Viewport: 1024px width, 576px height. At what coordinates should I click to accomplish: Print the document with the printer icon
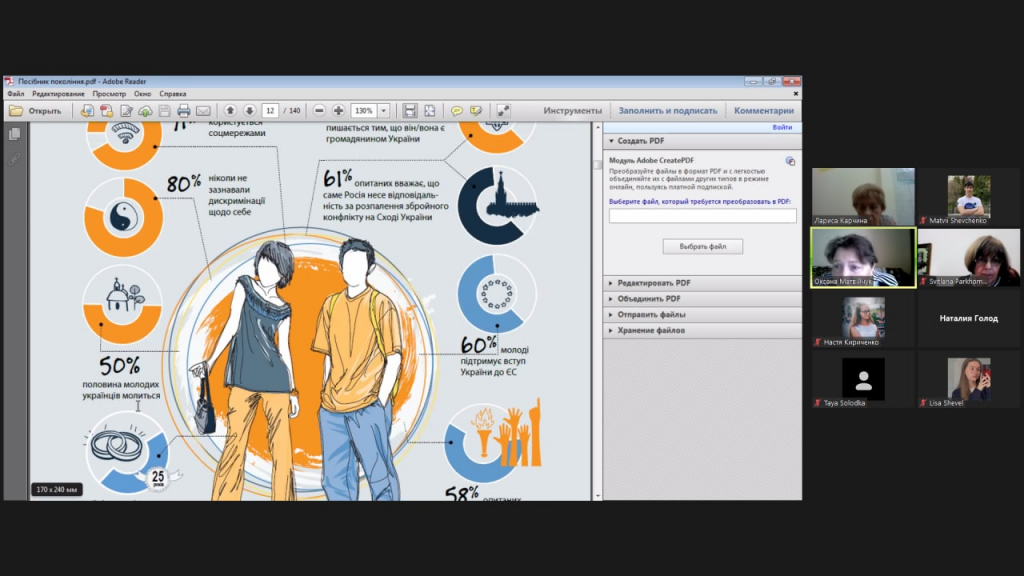(x=184, y=111)
